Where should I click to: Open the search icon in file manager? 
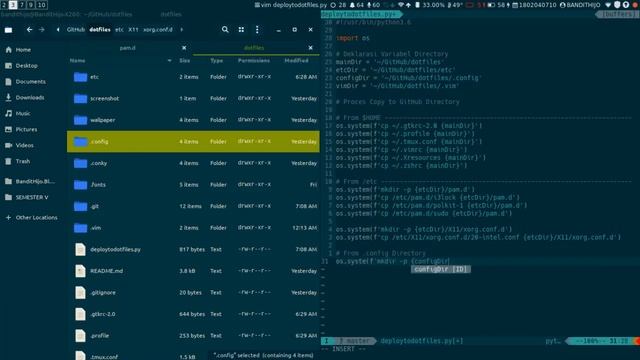point(225,30)
